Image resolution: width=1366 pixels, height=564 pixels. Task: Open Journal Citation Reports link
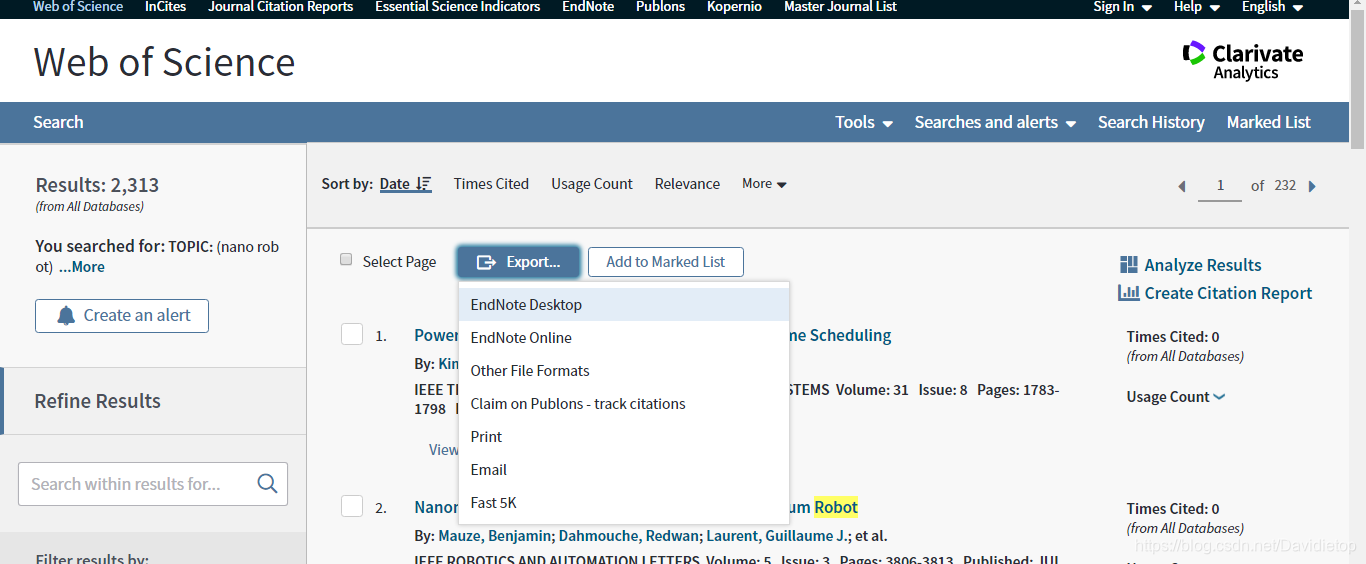tap(281, 7)
